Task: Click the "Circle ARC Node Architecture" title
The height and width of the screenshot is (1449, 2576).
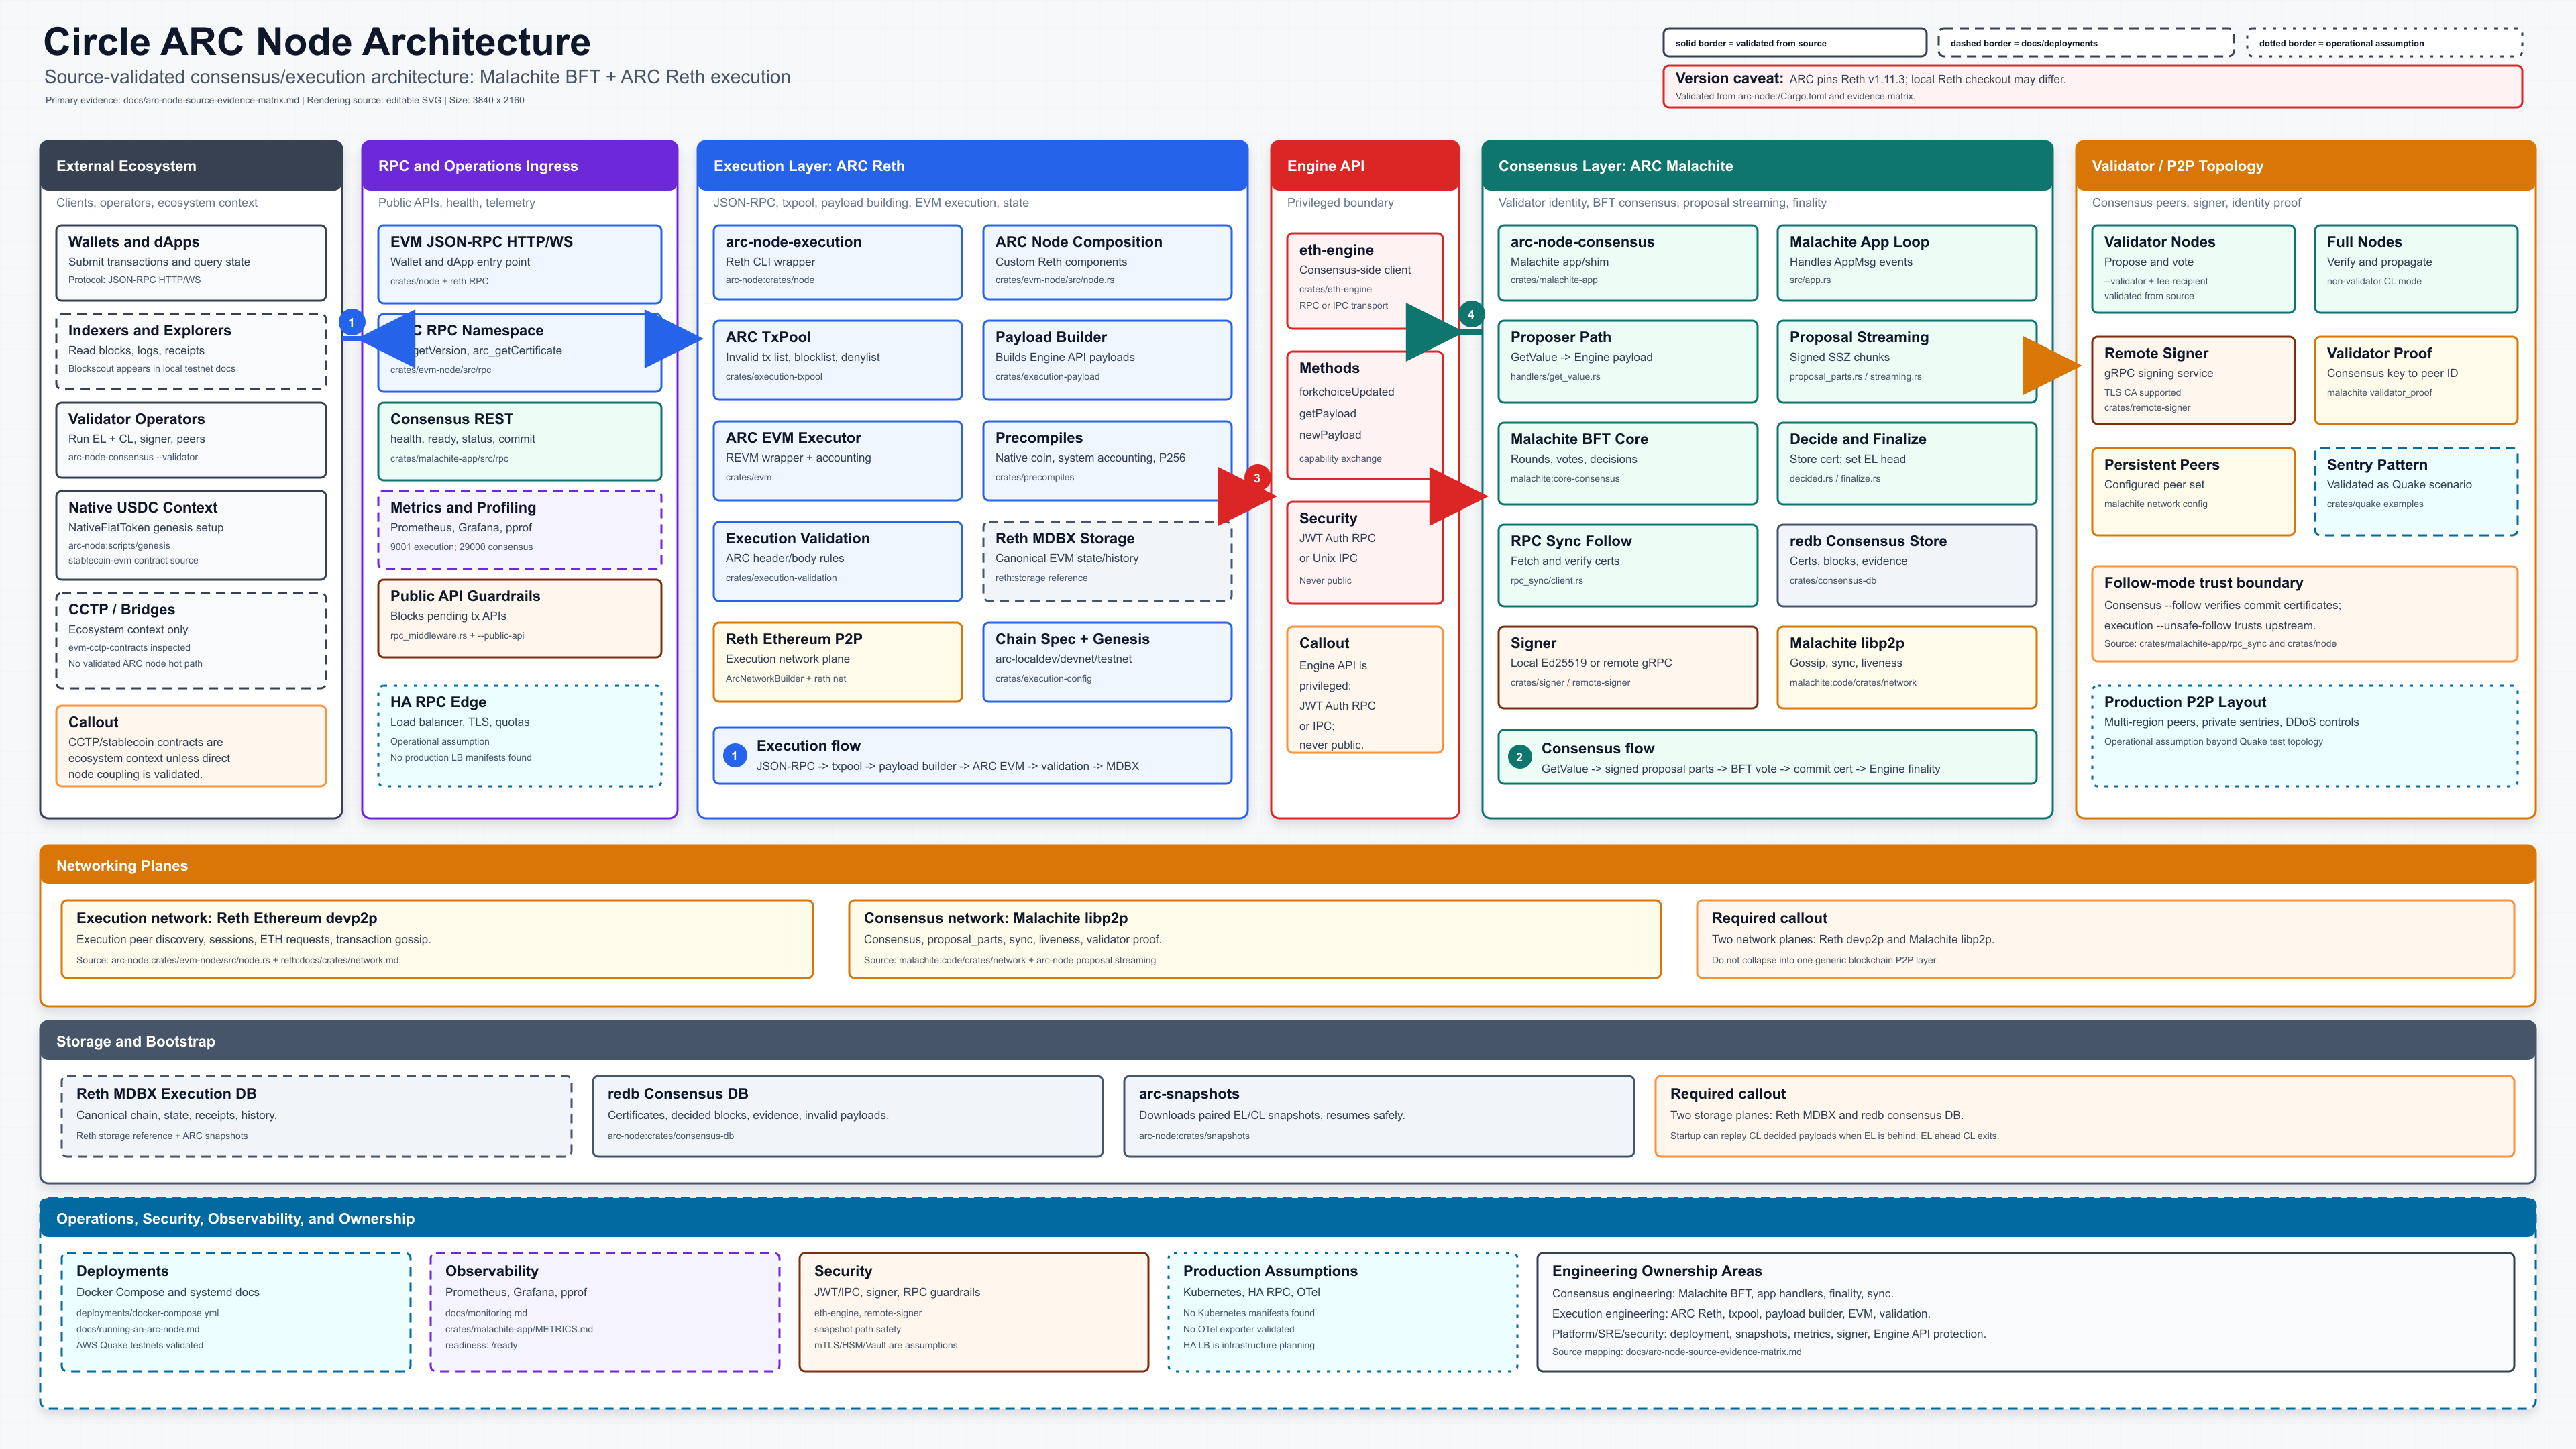Action: (x=317, y=41)
